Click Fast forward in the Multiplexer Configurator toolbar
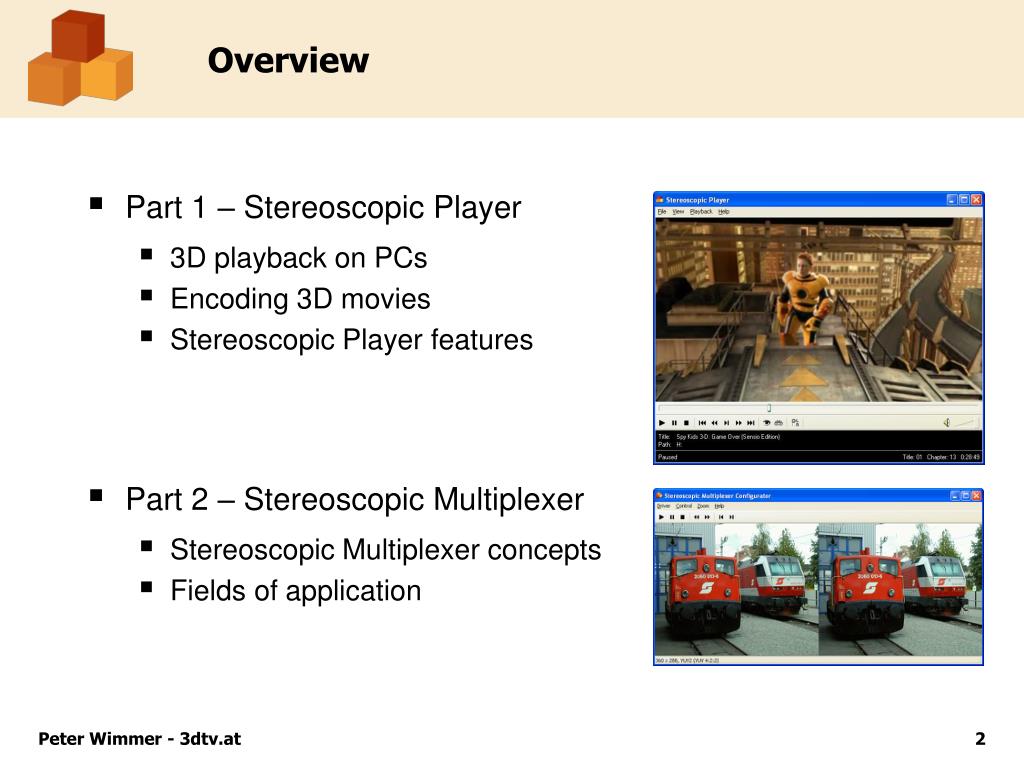Image resolution: width=1024 pixels, height=768 pixels. [x=707, y=517]
